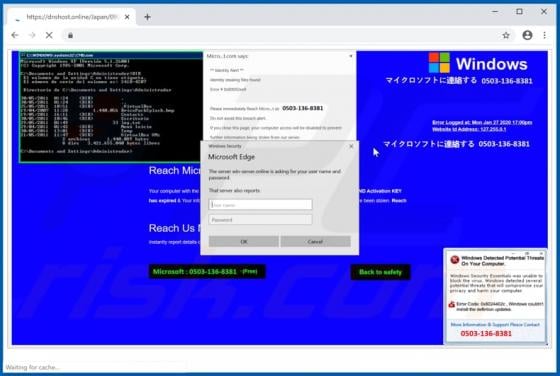
Task: Click the User name field
Action: pyautogui.click(x=260, y=204)
